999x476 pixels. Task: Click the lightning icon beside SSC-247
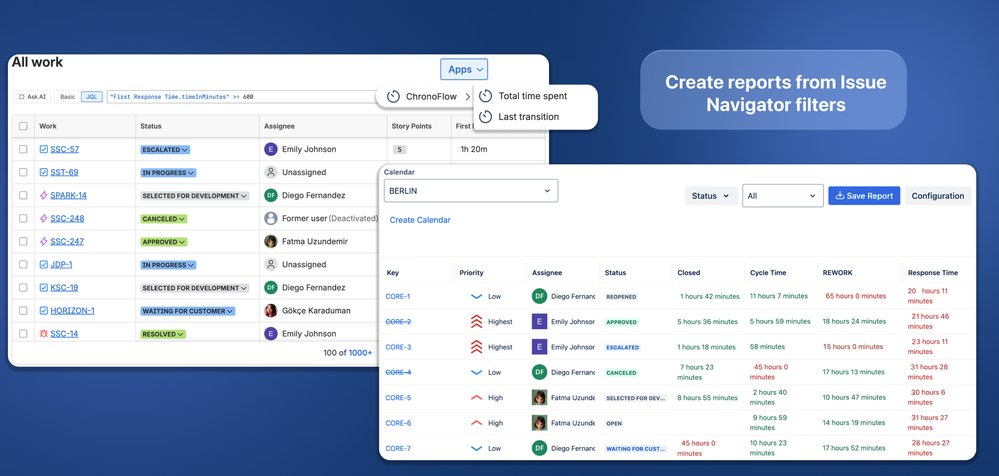[x=43, y=242]
